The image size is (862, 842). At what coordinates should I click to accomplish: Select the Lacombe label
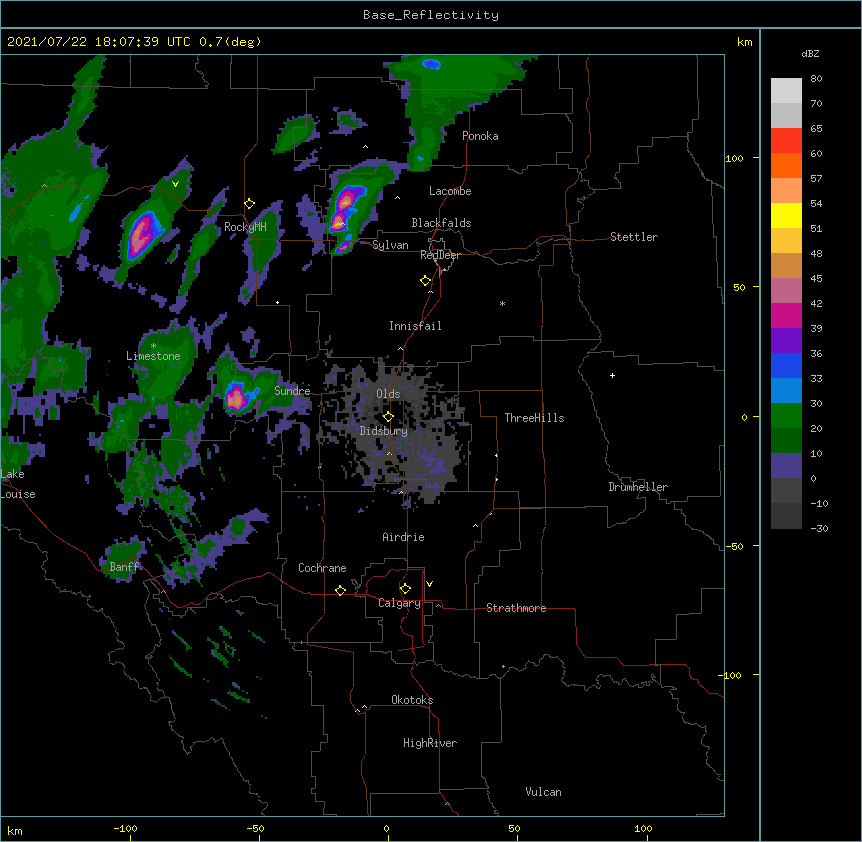click(450, 191)
